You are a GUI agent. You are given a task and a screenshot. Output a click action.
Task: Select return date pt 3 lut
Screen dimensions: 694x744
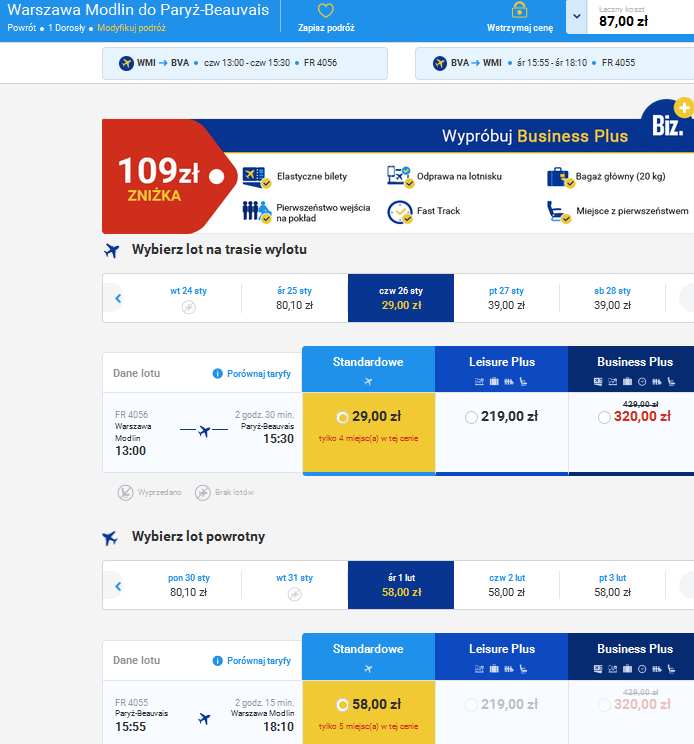612,585
